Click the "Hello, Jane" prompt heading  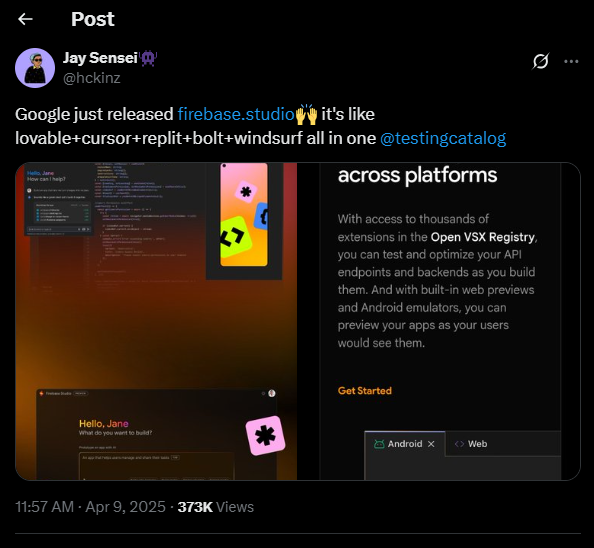pos(103,423)
